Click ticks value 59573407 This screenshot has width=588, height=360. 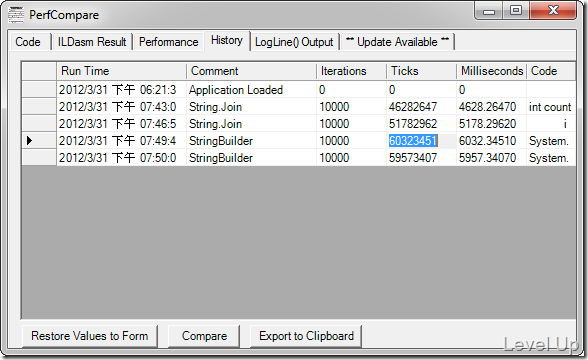(421, 158)
